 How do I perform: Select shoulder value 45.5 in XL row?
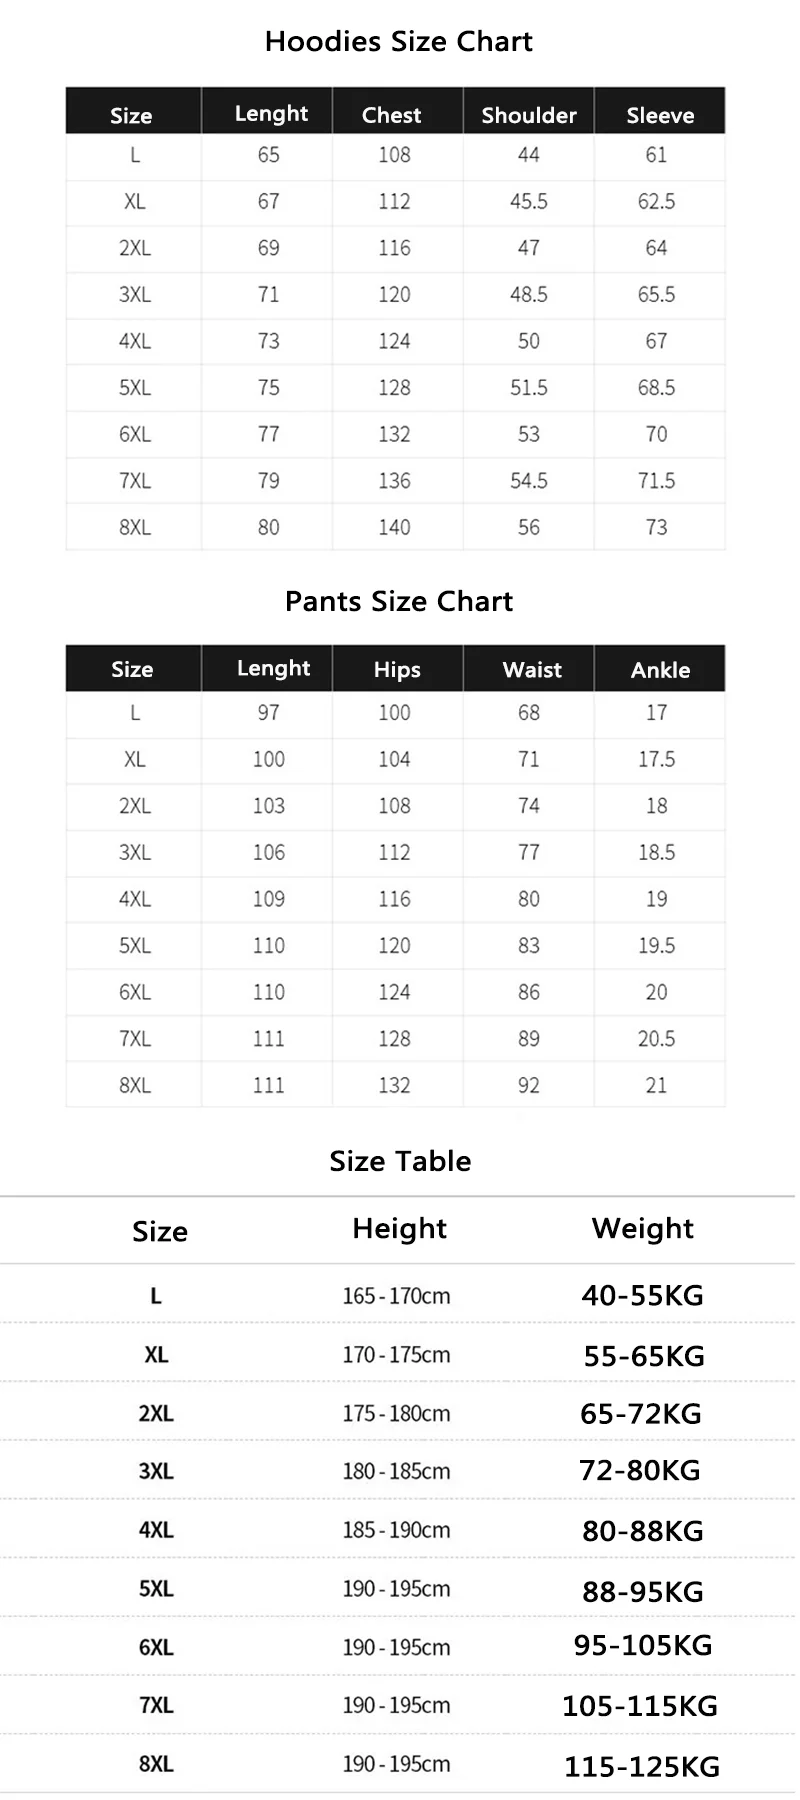(x=528, y=202)
